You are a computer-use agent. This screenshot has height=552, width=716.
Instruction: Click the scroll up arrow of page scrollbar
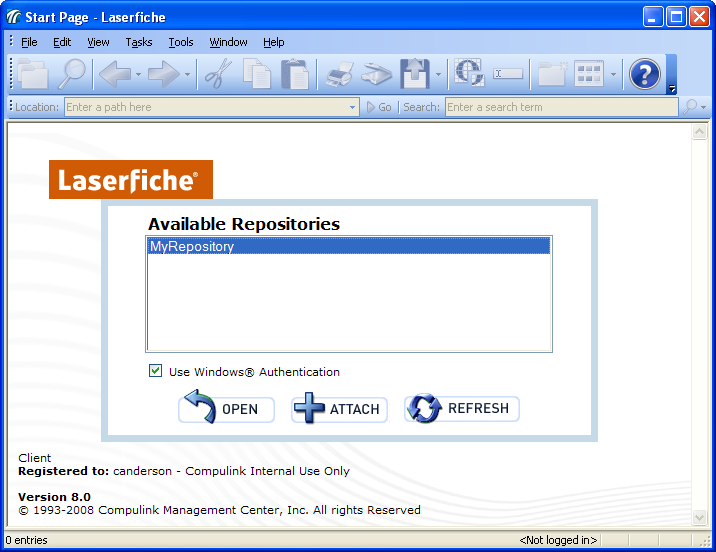700,132
